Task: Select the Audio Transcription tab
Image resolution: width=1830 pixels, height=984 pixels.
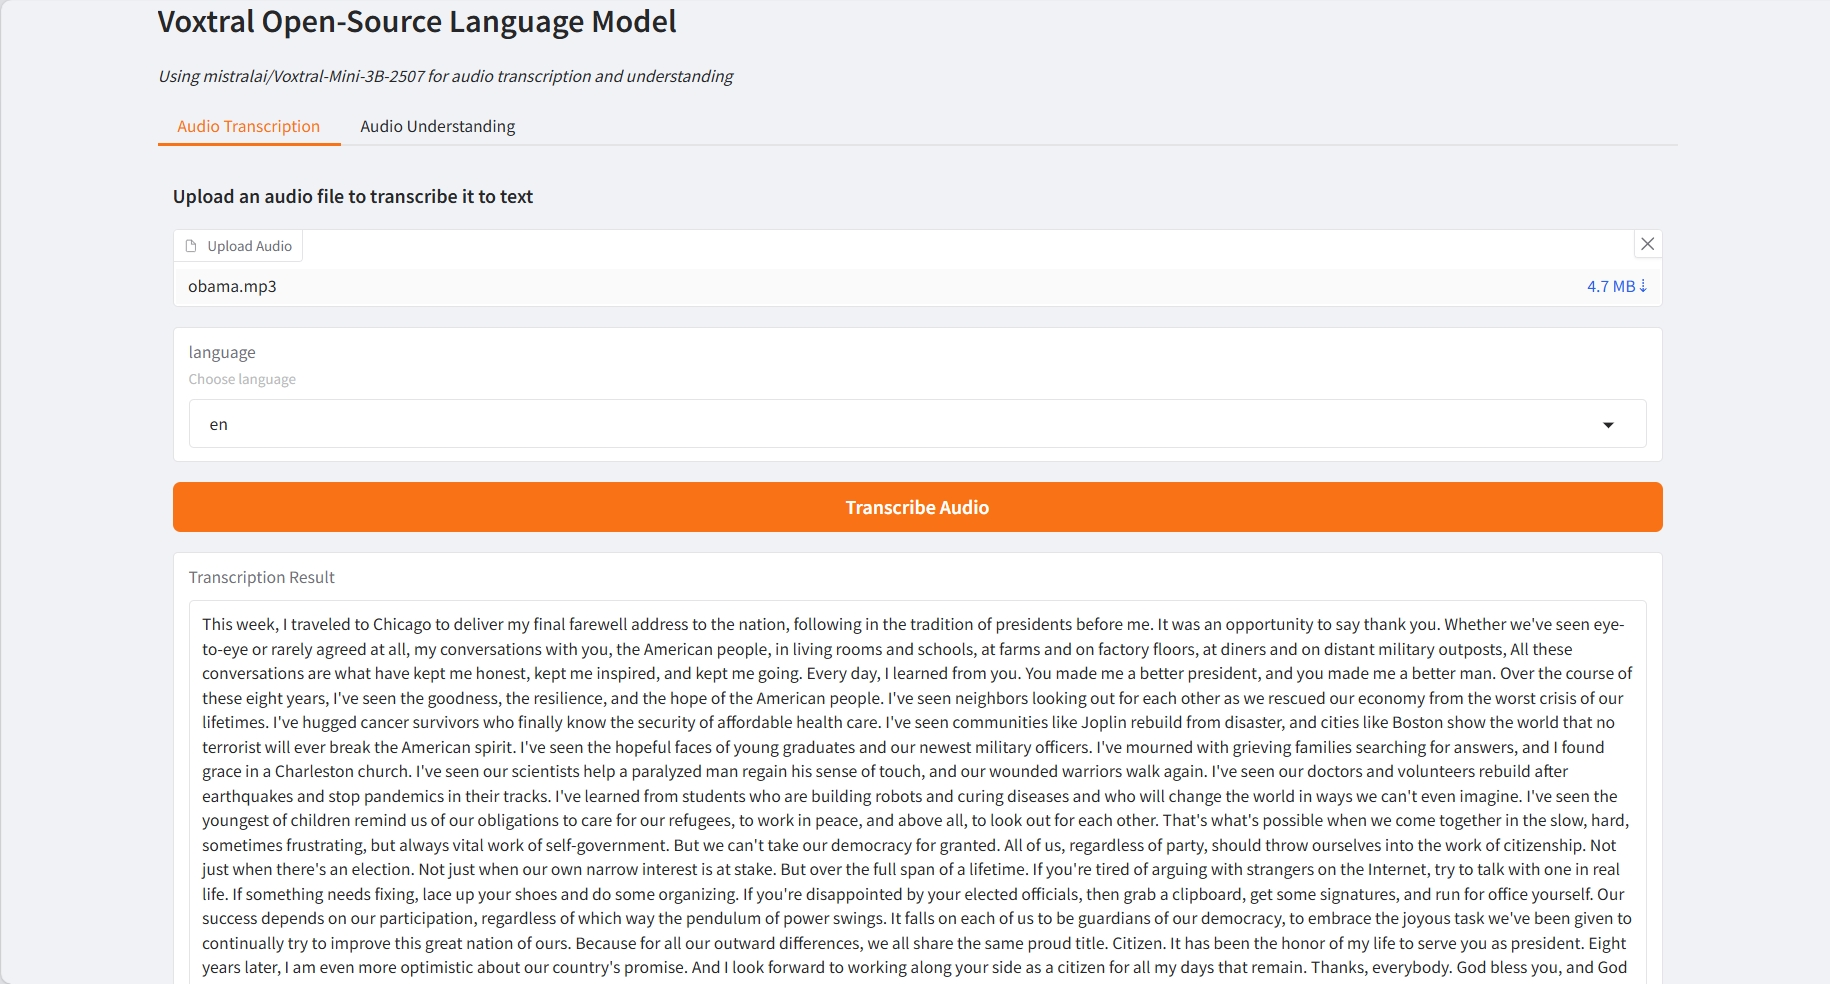Action: click(248, 126)
